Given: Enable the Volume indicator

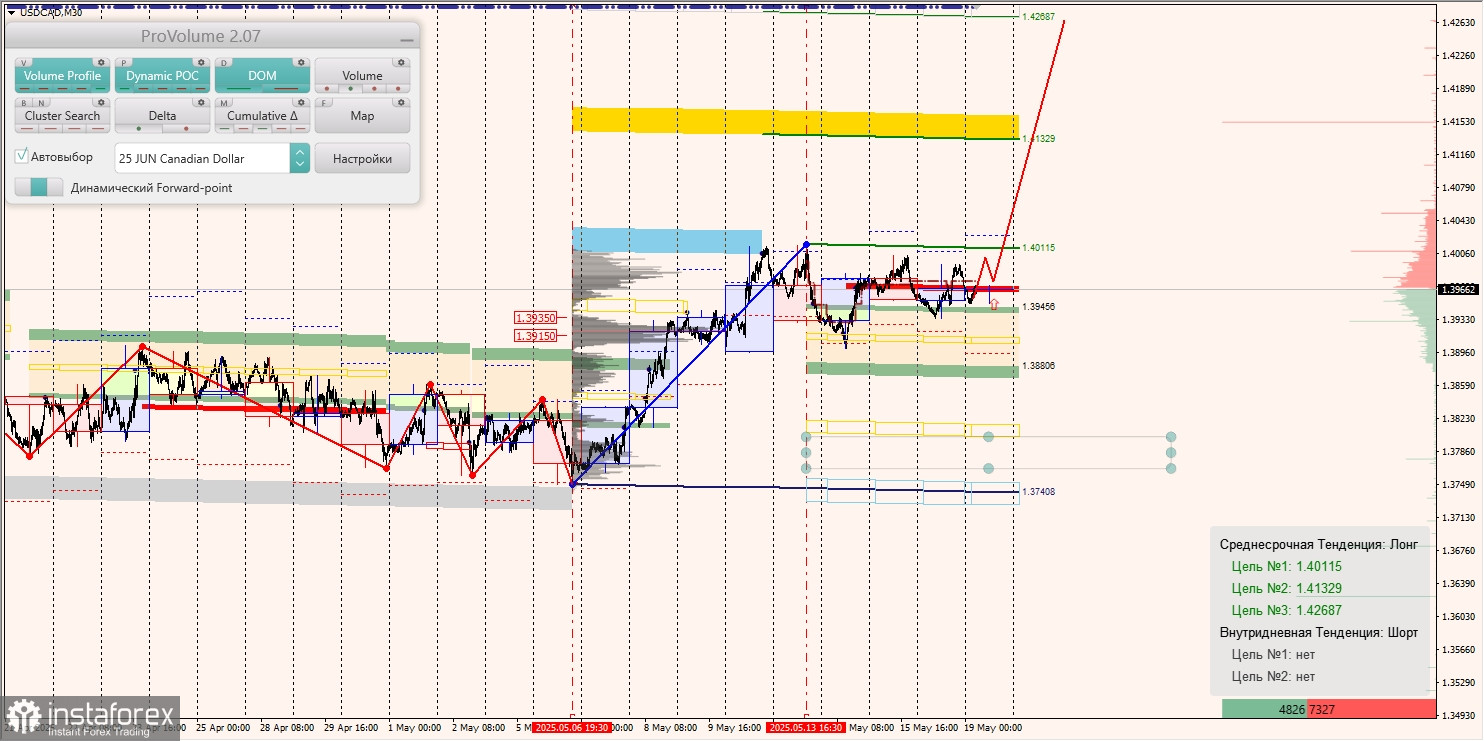Looking at the screenshot, I should [362, 75].
